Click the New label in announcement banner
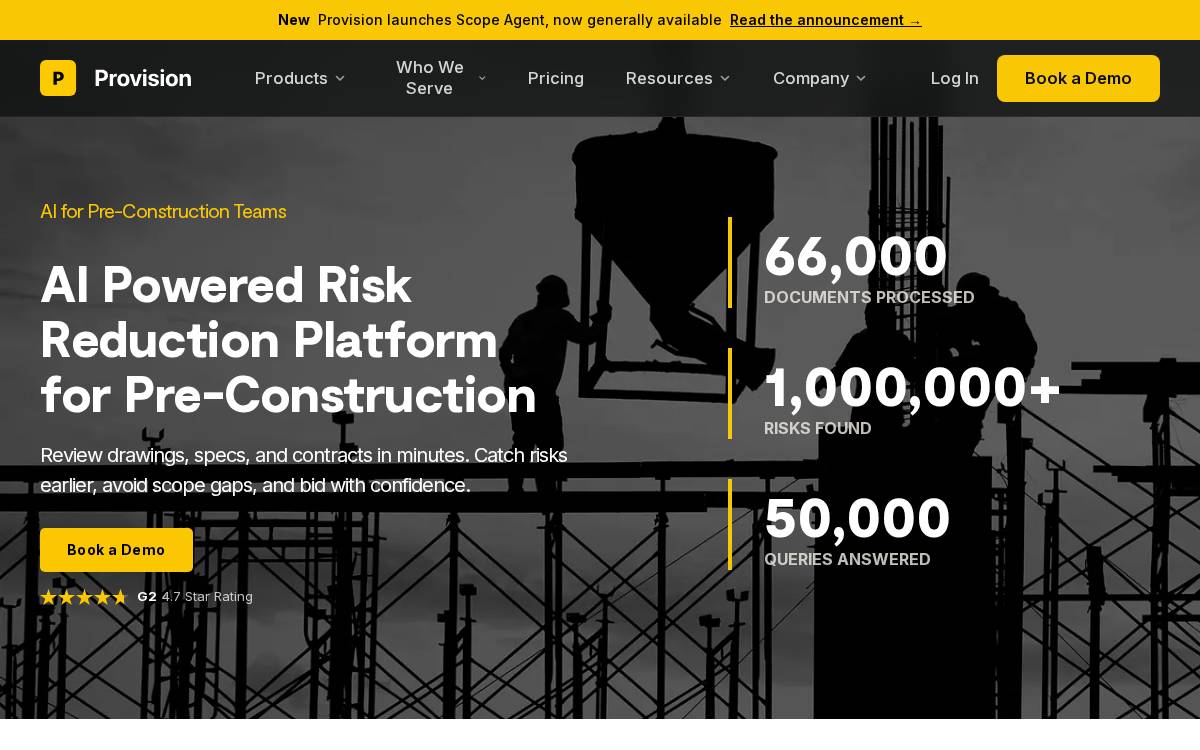 pyautogui.click(x=294, y=20)
